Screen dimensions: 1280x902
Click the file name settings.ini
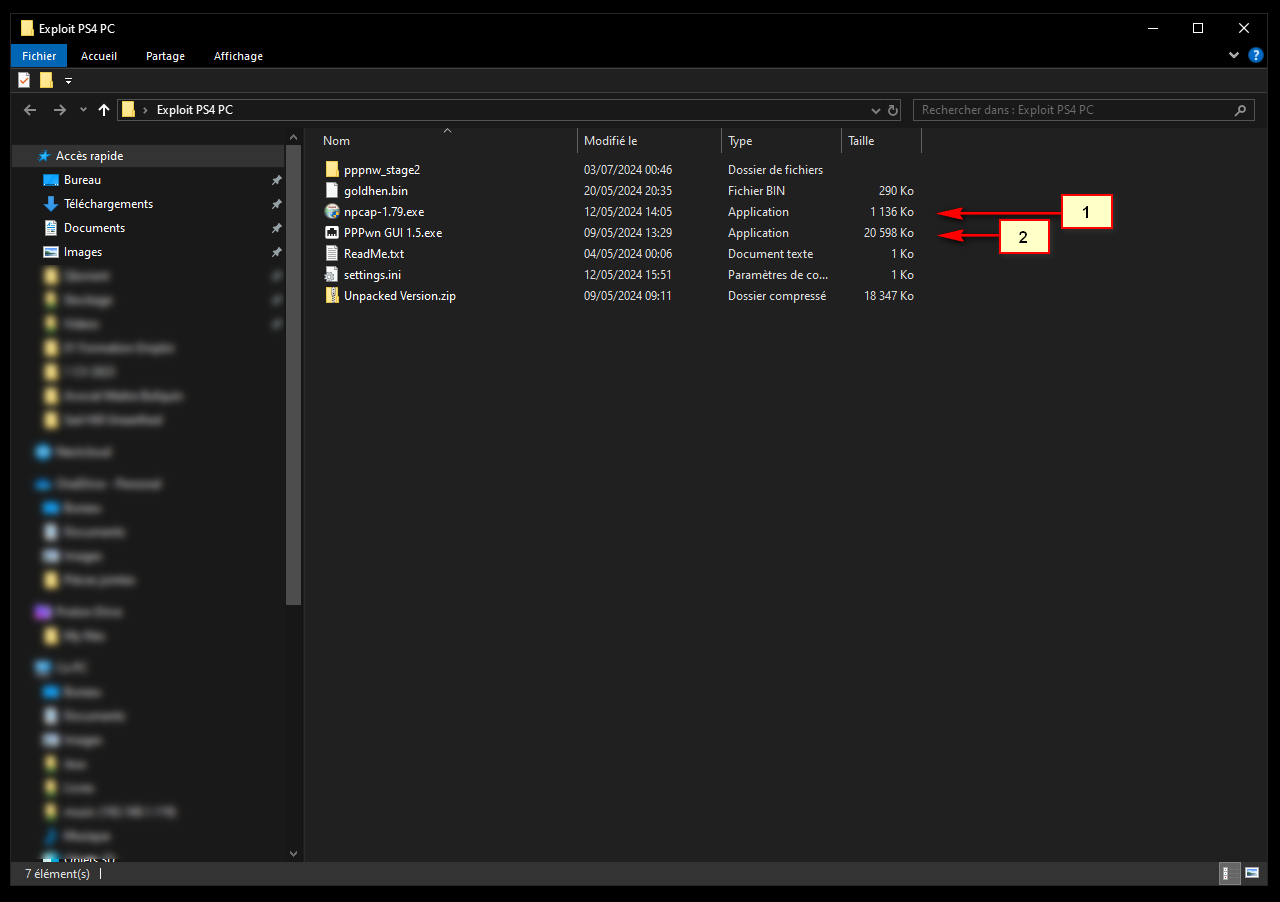click(372, 275)
